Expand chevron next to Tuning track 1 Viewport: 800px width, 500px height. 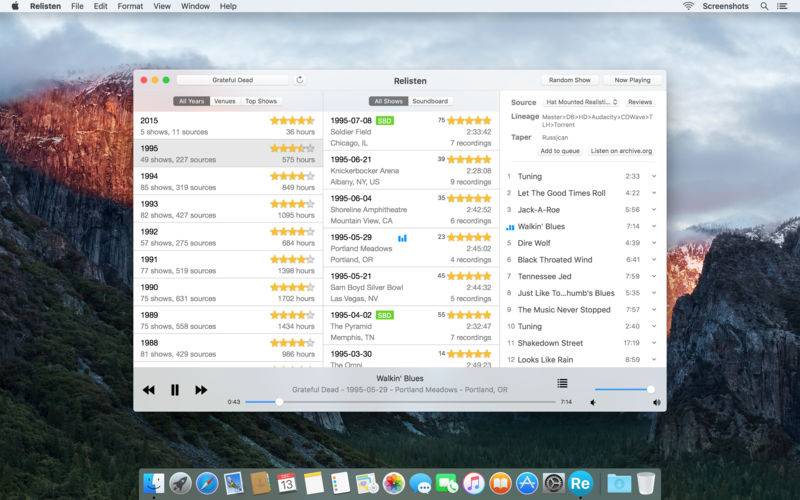point(654,176)
